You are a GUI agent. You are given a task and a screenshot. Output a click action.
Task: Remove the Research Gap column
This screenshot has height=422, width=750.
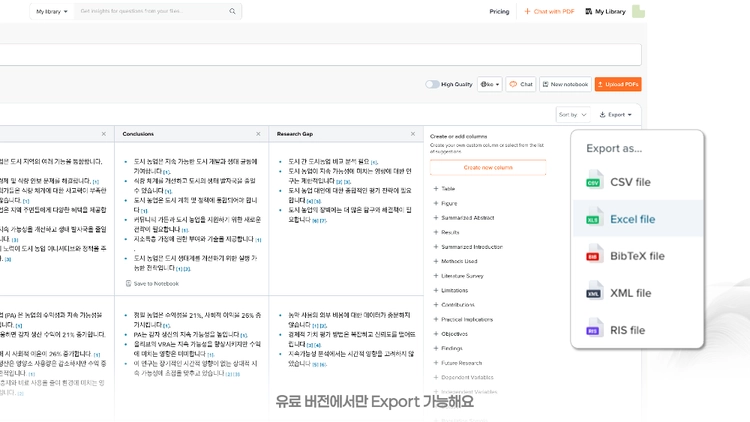(x=413, y=134)
